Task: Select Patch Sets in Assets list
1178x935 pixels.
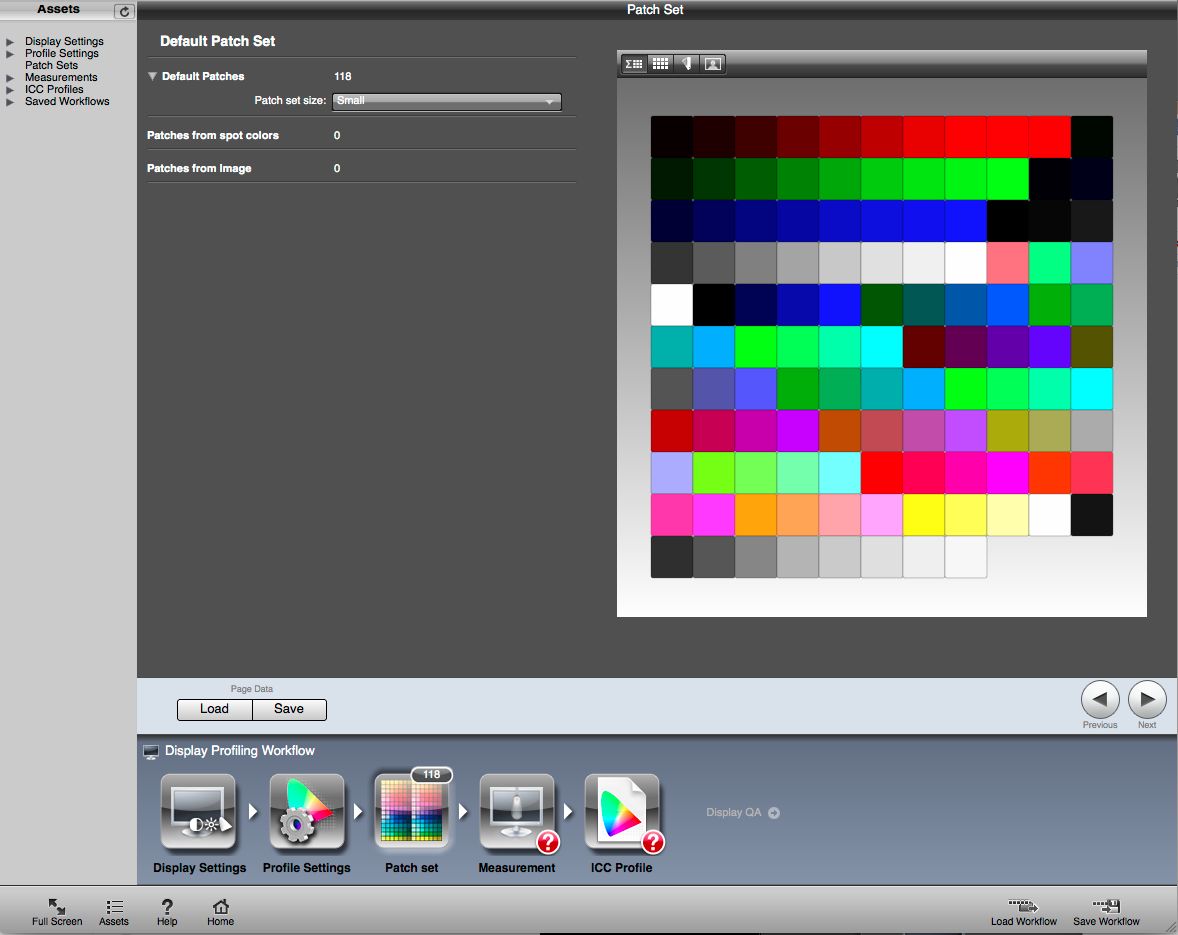Action: [51, 65]
